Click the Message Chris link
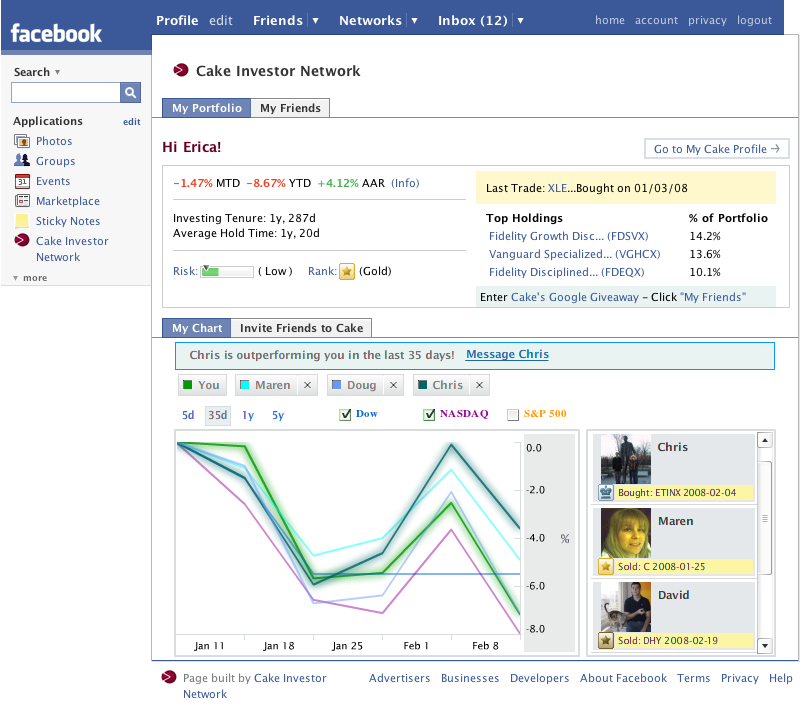Image resolution: width=802 pixels, height=719 pixels. point(507,354)
